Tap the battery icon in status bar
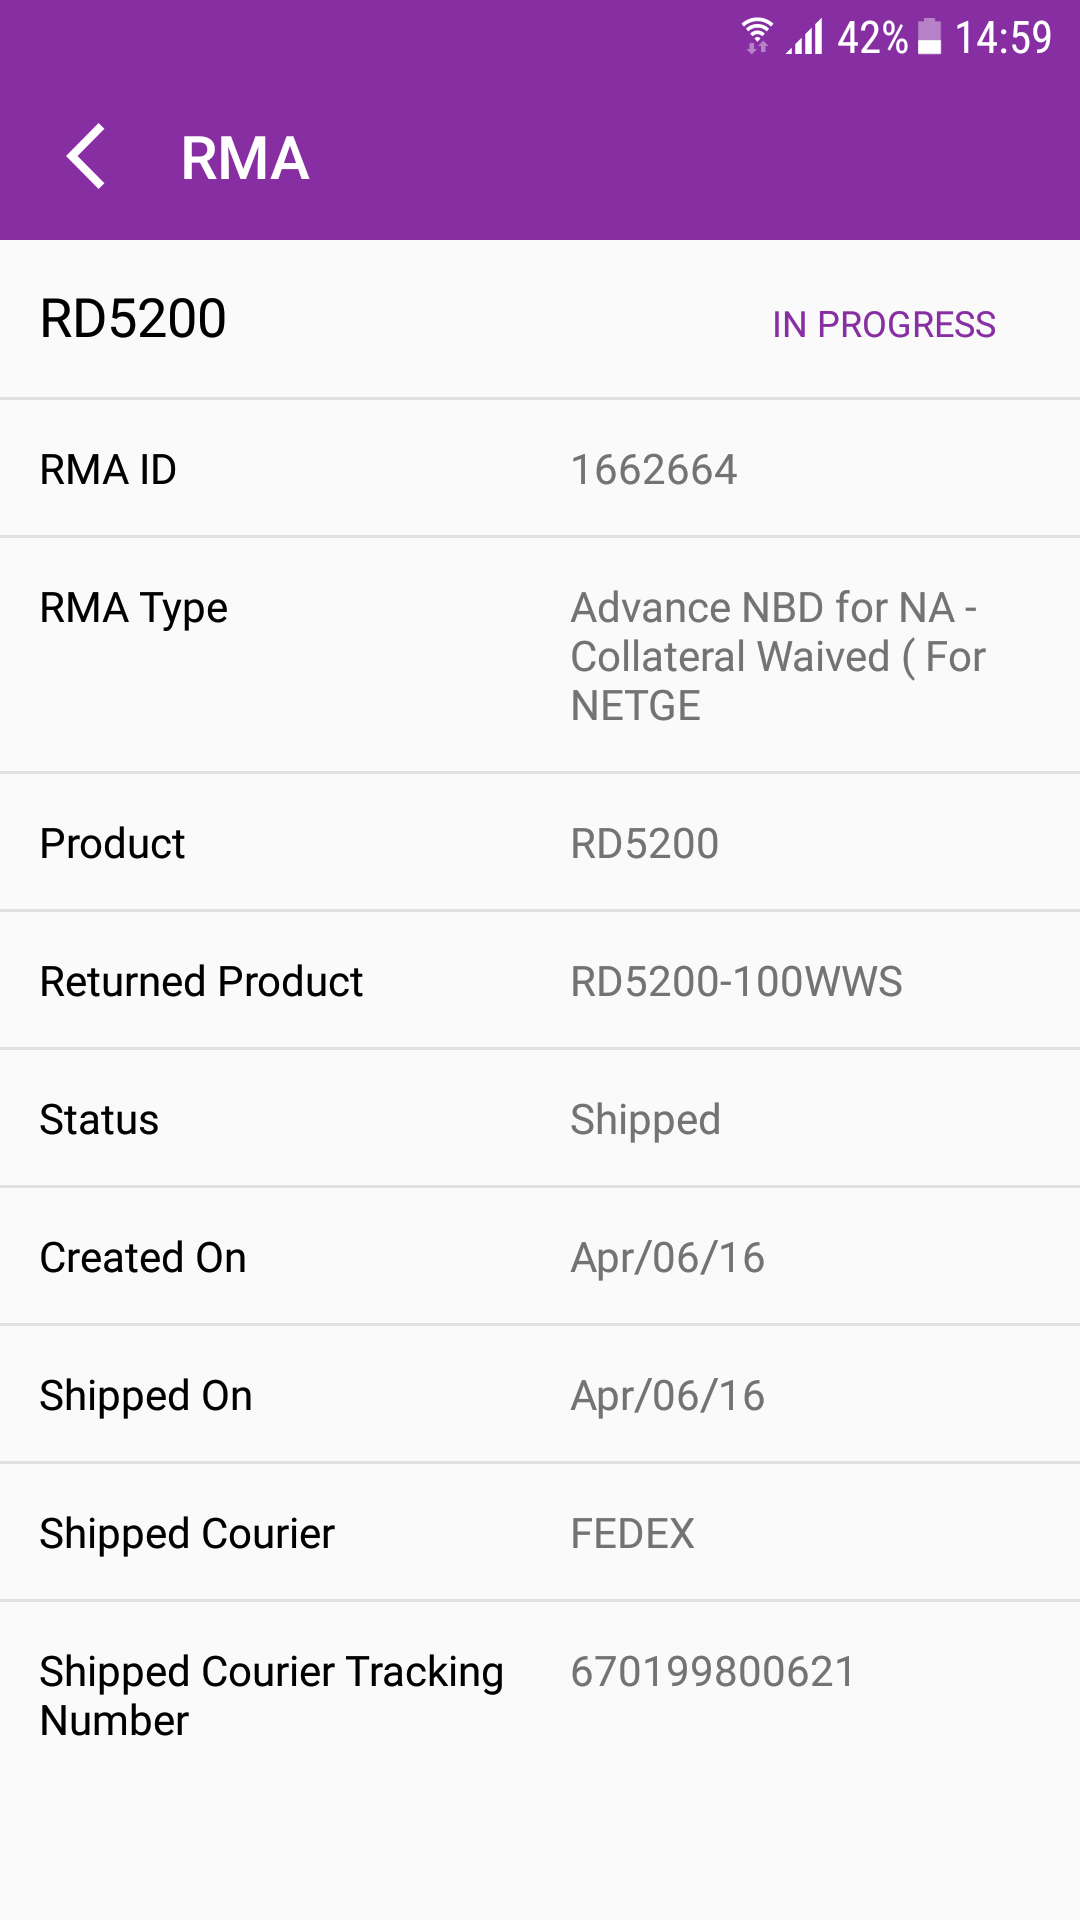Screen dimensions: 1080x1920 pyautogui.click(x=930, y=37)
